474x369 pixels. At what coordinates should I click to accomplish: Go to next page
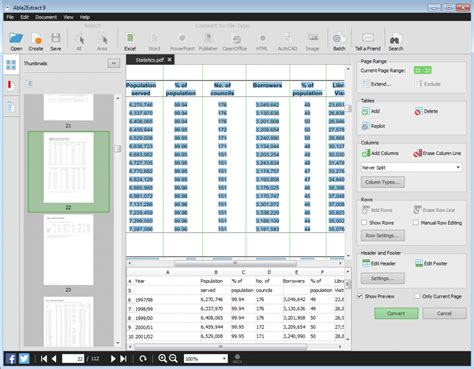(x=113, y=359)
